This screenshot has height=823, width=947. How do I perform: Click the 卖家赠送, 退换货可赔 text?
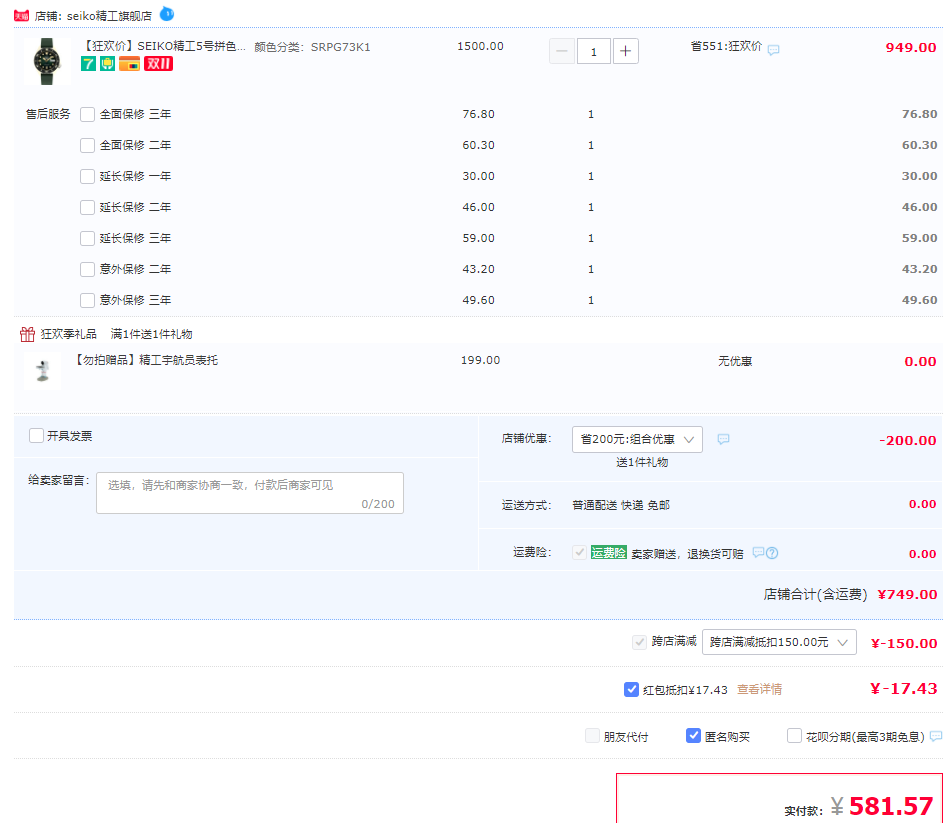point(687,554)
